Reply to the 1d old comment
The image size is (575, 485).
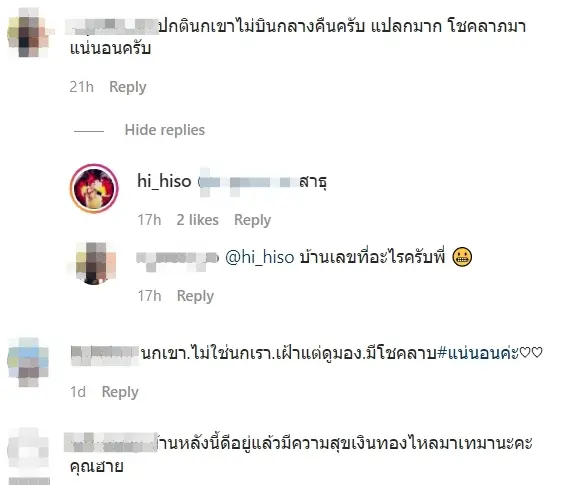(x=120, y=392)
